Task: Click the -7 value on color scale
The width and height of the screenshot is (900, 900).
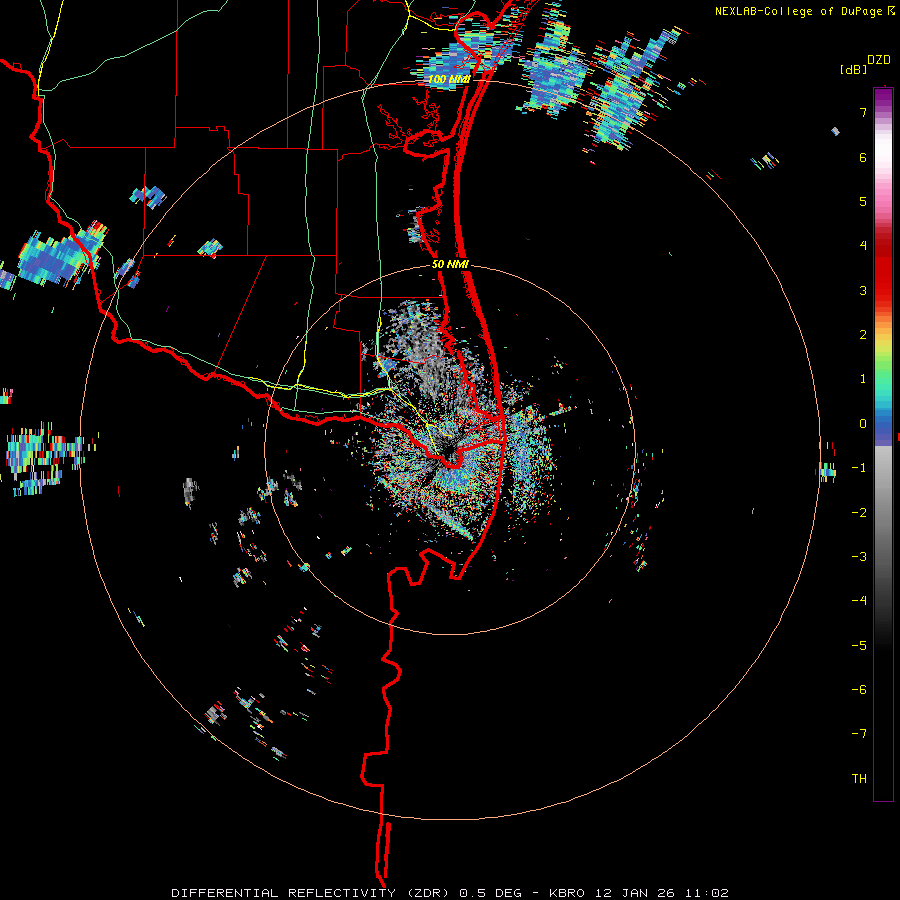Action: [x=859, y=734]
